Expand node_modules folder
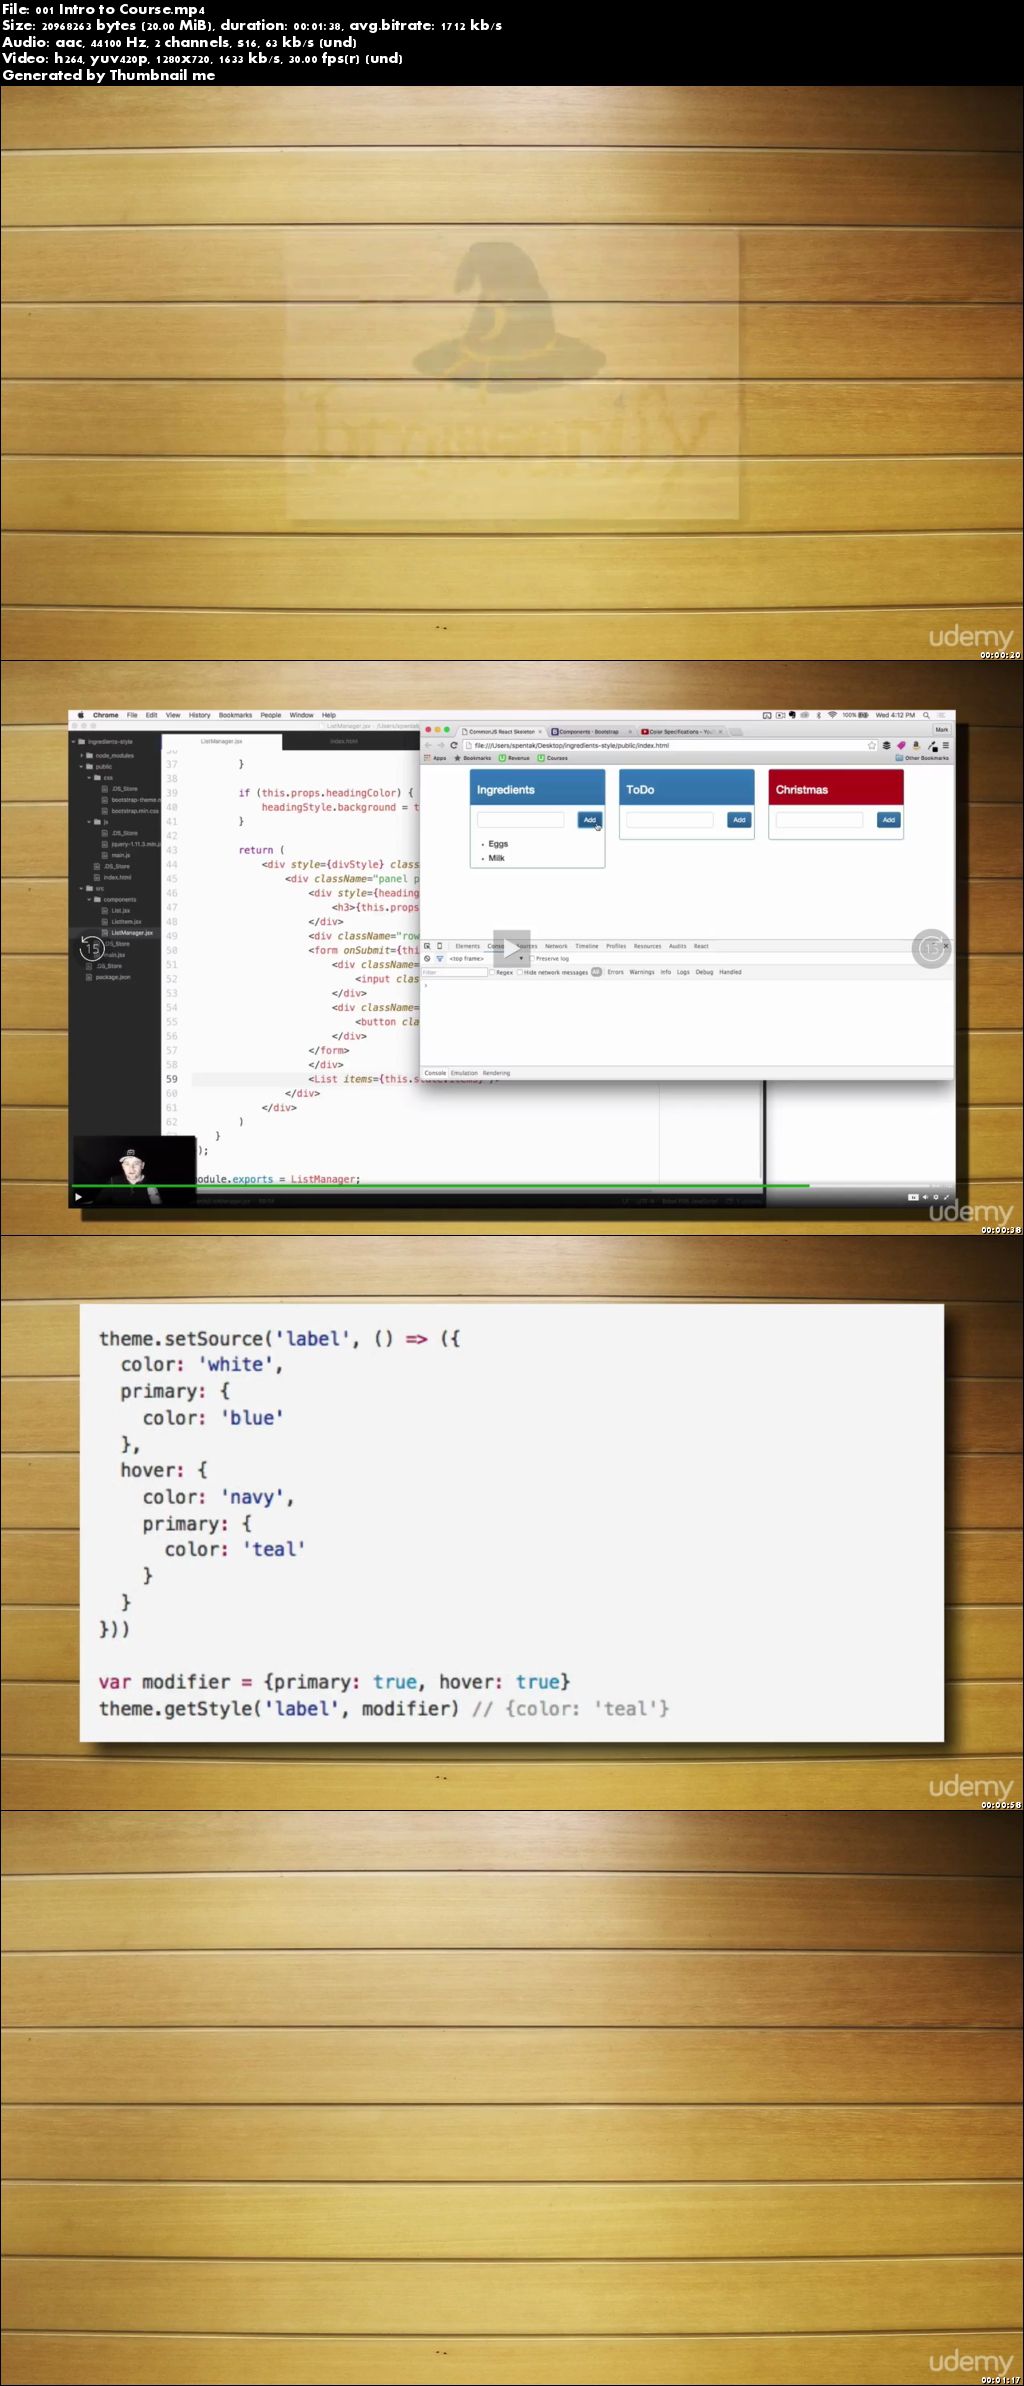The height and width of the screenshot is (2386, 1024). tap(82, 755)
